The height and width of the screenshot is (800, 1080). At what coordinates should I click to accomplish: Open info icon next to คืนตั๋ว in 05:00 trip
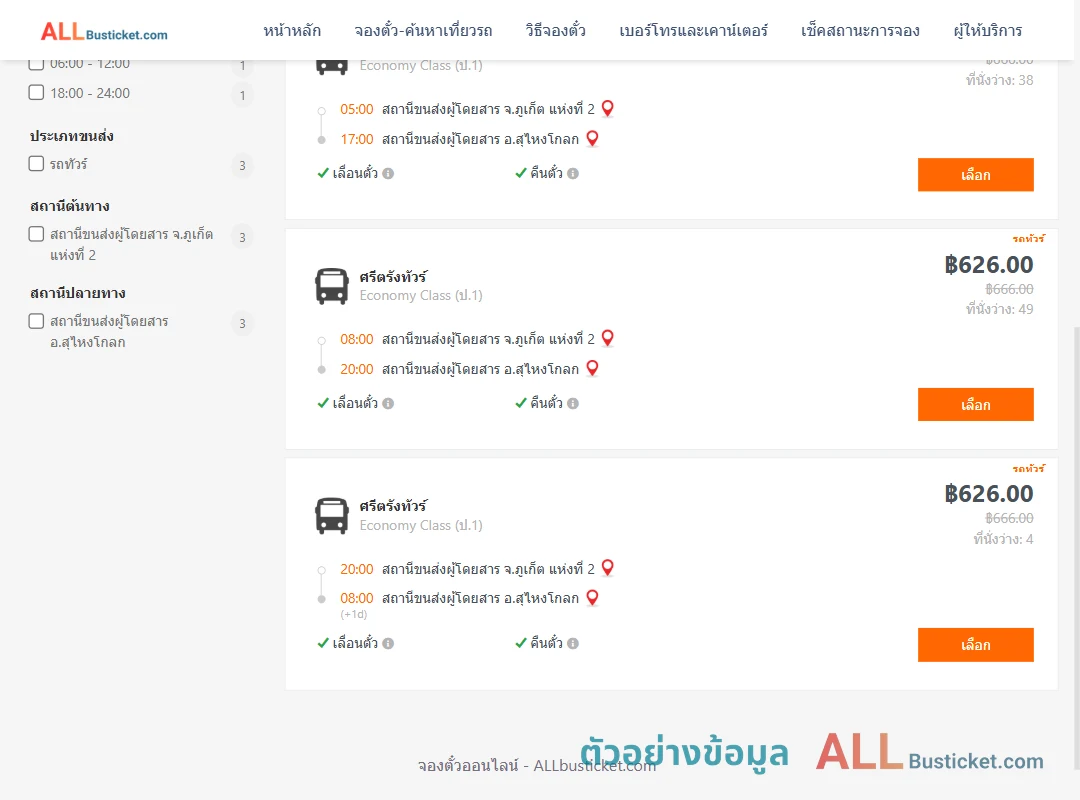573,174
